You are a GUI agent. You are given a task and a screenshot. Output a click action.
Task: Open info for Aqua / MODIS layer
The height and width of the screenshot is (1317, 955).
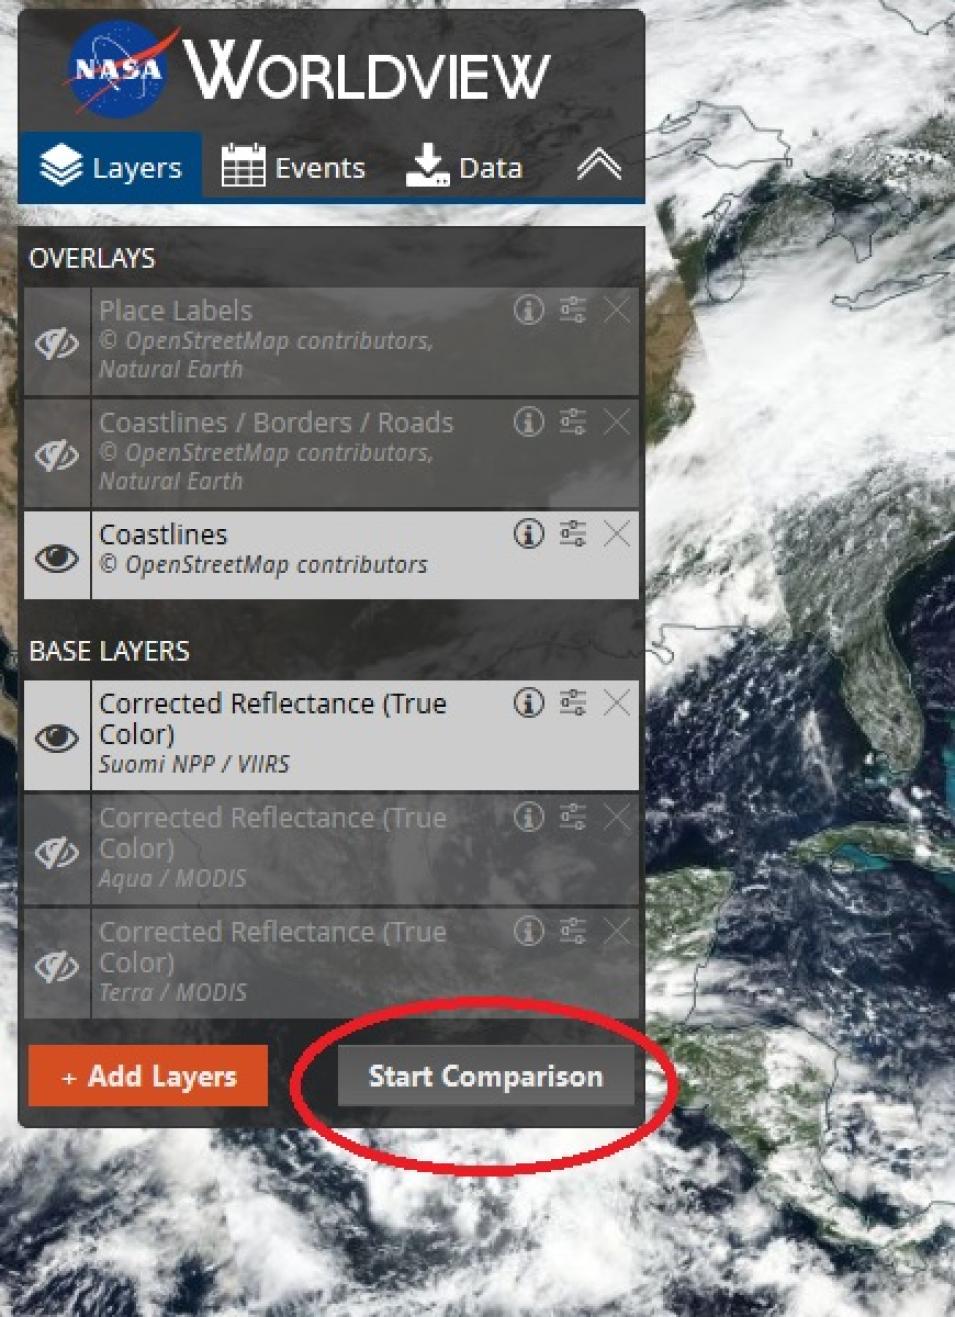[529, 818]
